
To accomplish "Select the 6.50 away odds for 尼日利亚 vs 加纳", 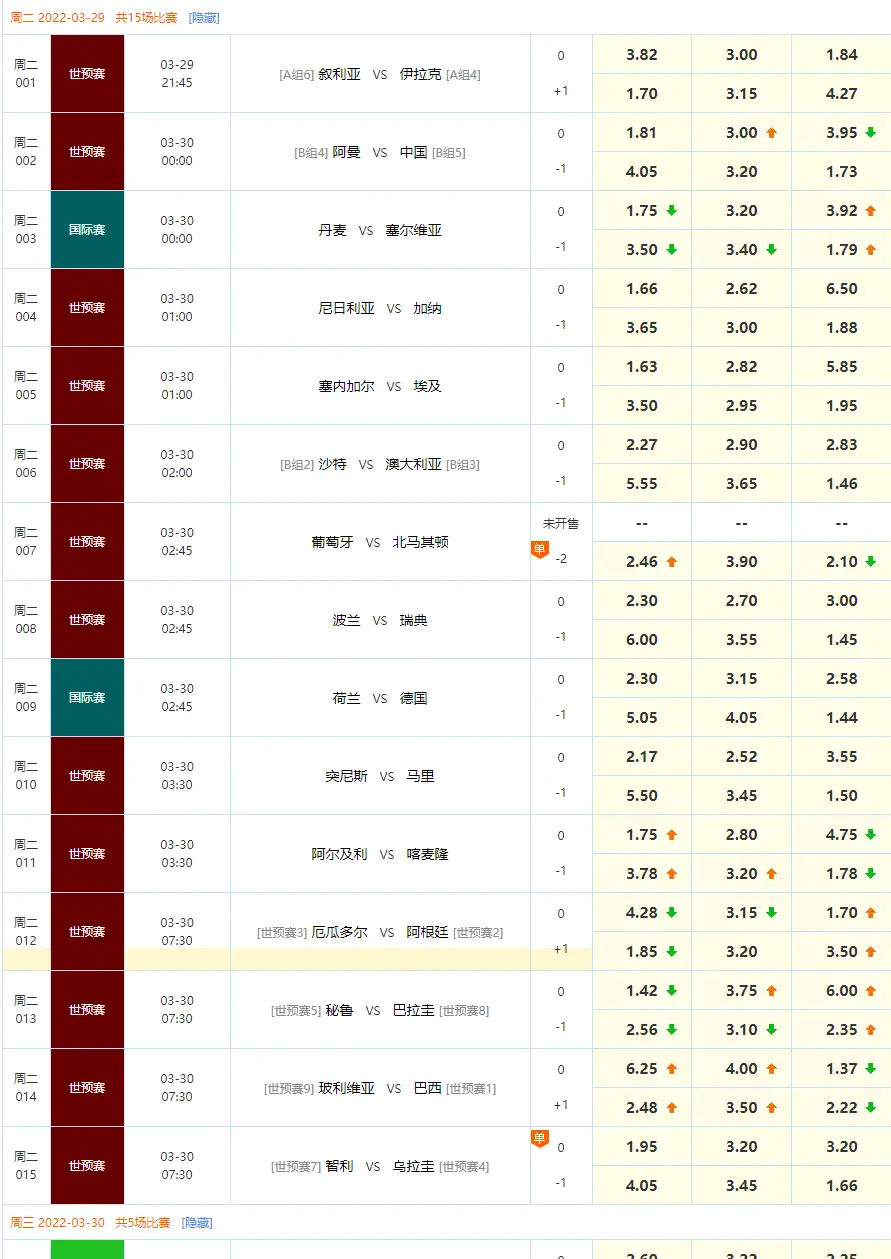I will (841, 289).
